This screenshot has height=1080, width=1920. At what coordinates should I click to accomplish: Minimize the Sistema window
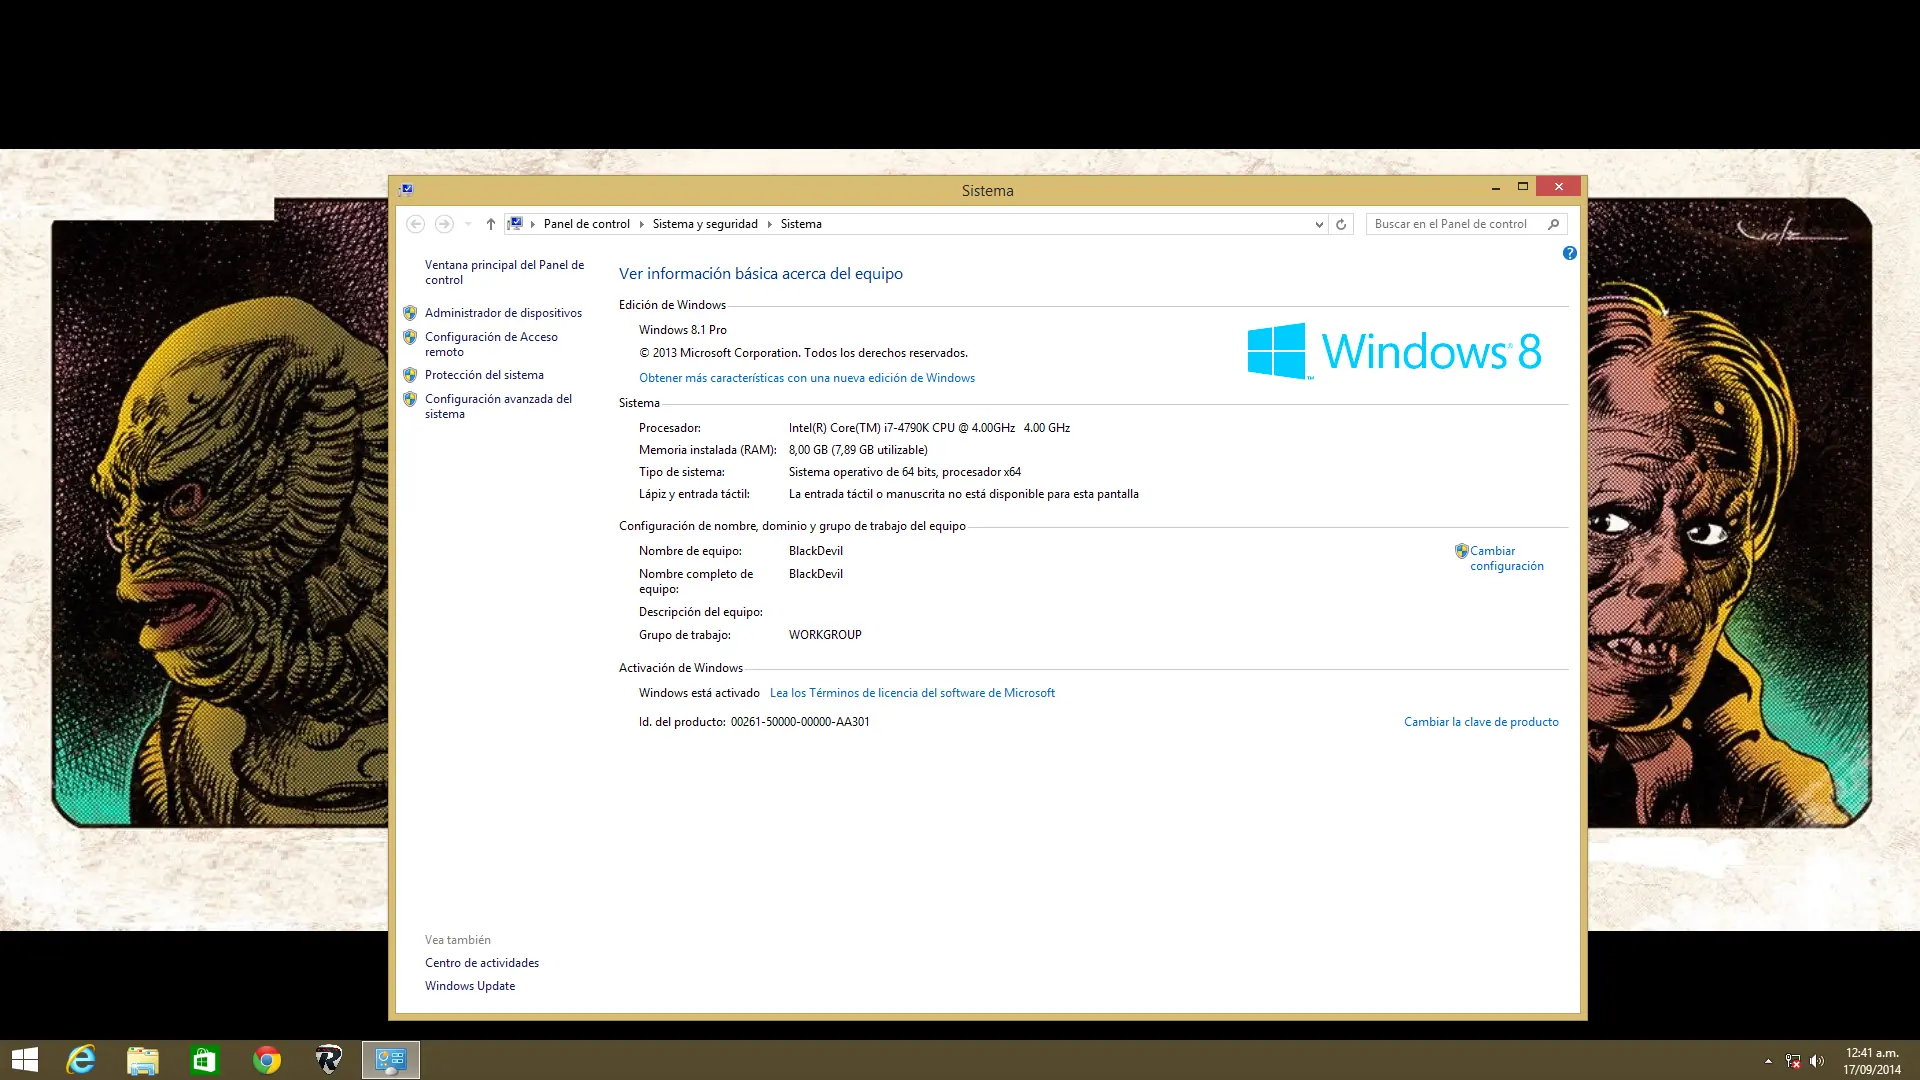[1496, 187]
